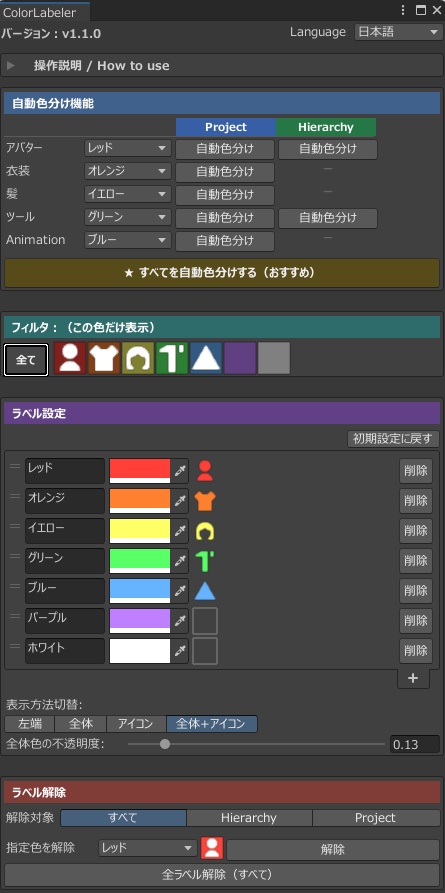Select the blue triangle filter icon

pos(206,358)
